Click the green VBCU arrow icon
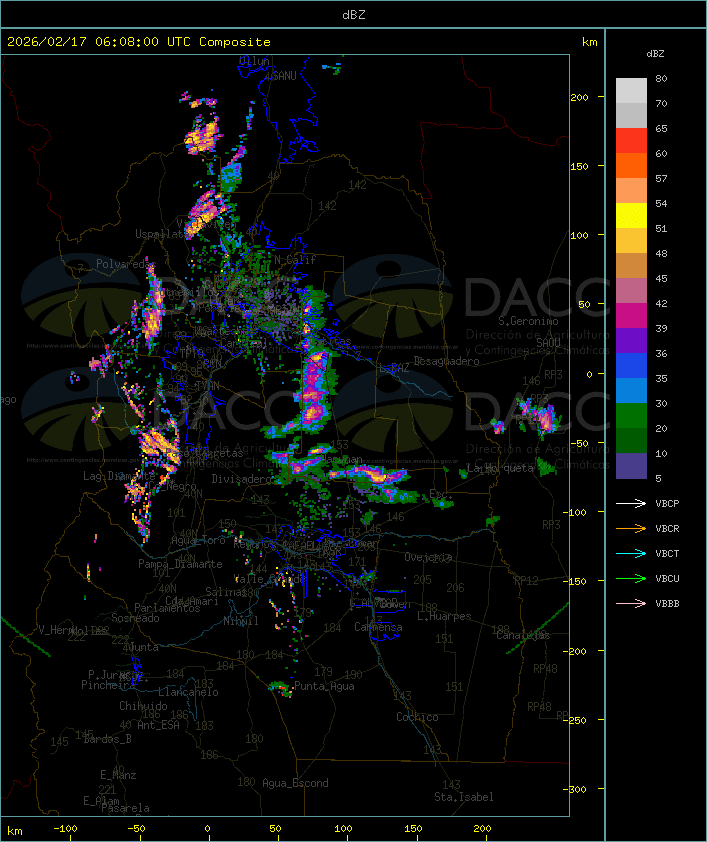This screenshot has height=842, width=707. [x=631, y=578]
